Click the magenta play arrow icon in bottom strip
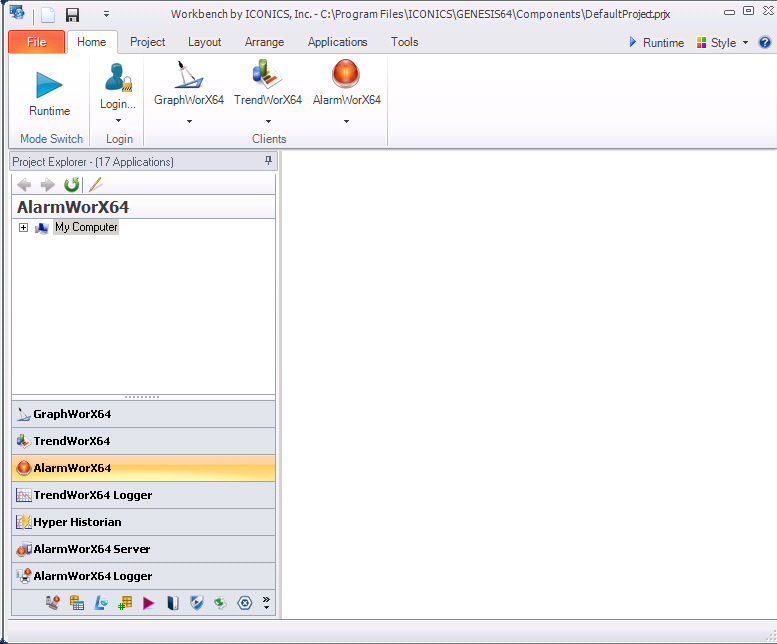Viewport: 777px width, 644px height. (148, 603)
